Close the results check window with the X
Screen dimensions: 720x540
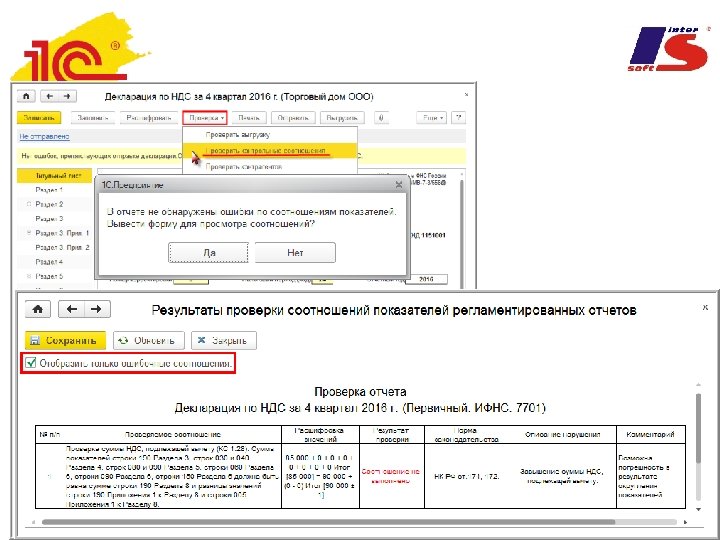705,307
